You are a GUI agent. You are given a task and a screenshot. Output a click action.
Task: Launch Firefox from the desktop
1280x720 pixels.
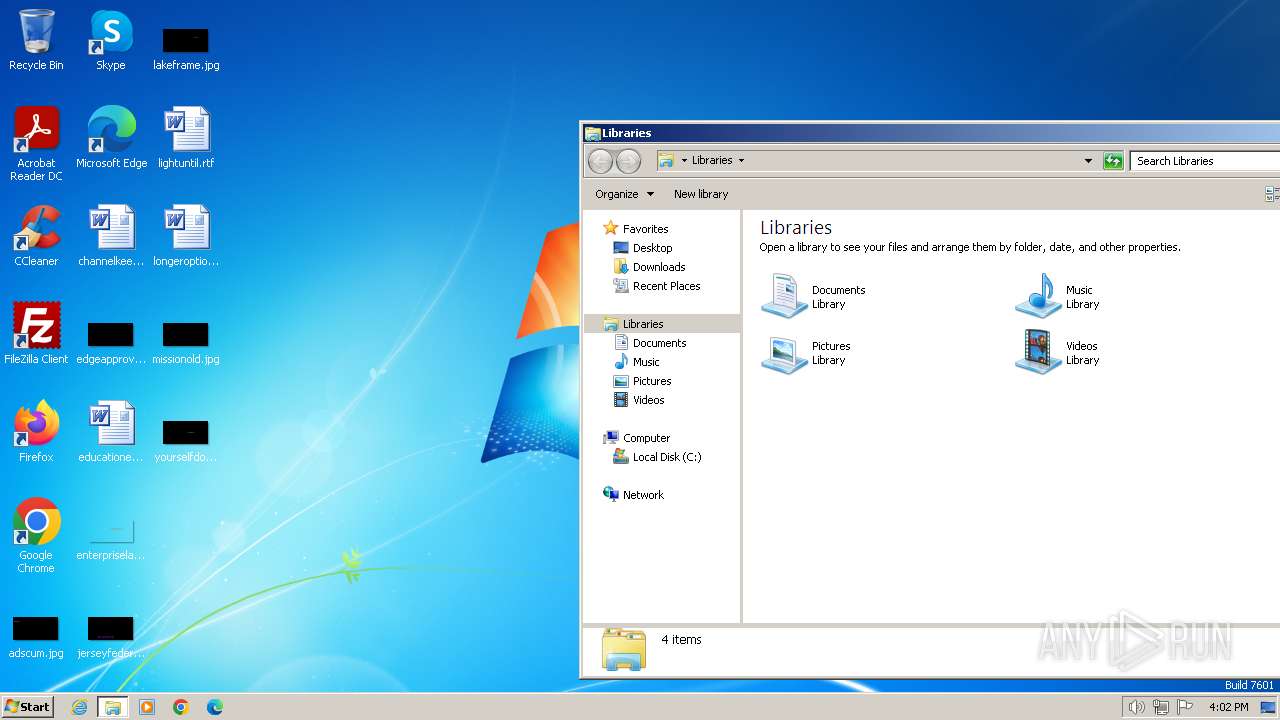pyautogui.click(x=36, y=432)
